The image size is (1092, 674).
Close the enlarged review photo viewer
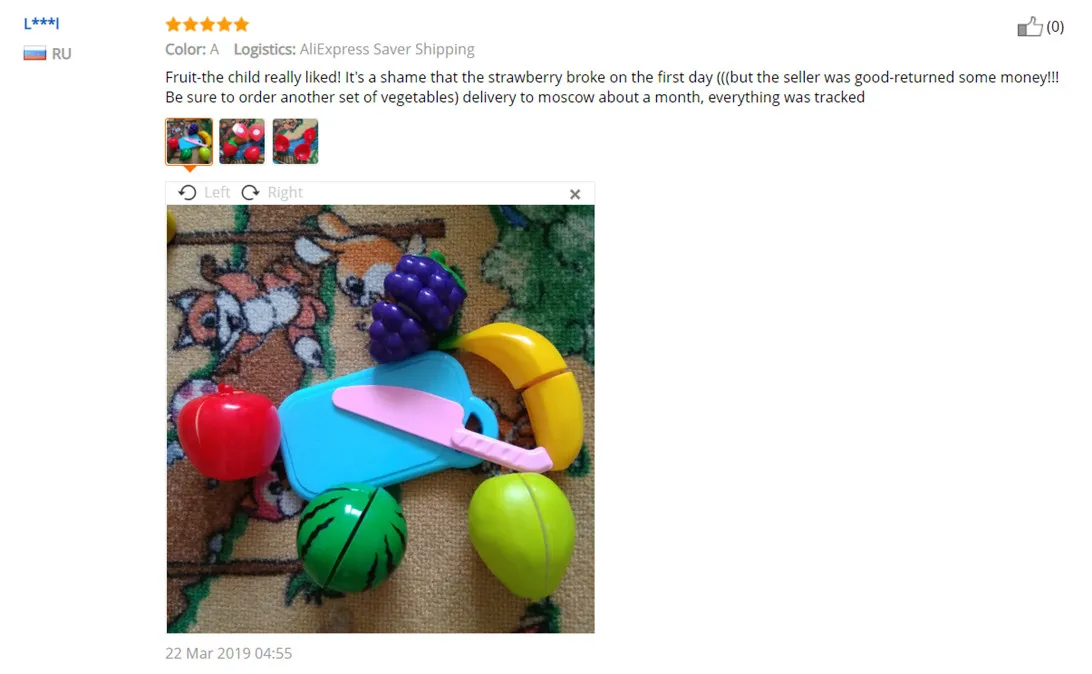coord(575,194)
